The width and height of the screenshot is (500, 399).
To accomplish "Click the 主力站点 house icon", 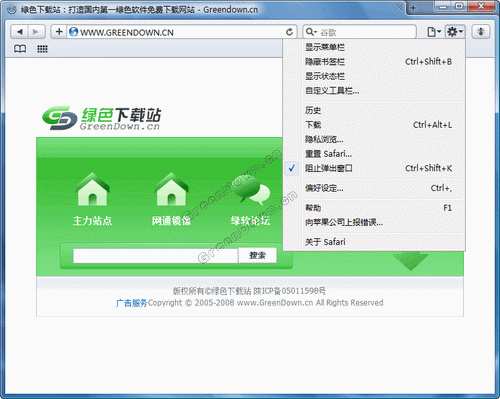I will [92, 189].
